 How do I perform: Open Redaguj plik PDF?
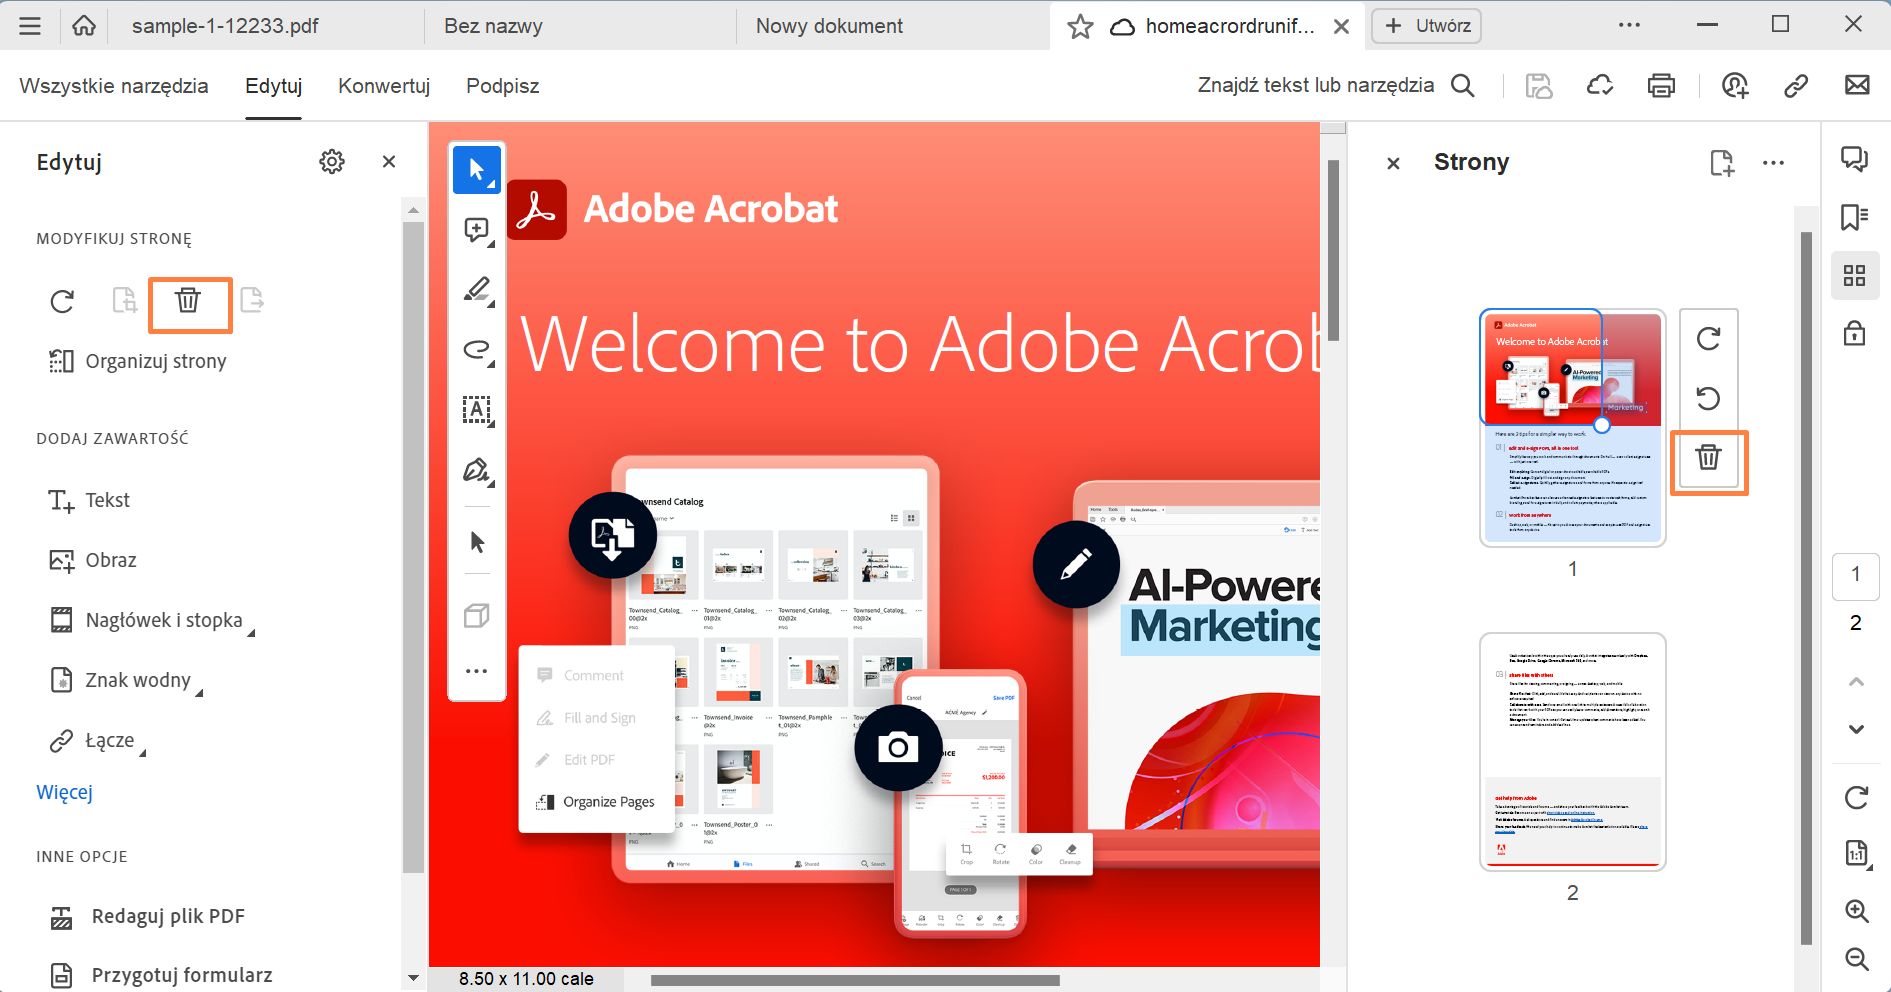click(x=147, y=916)
